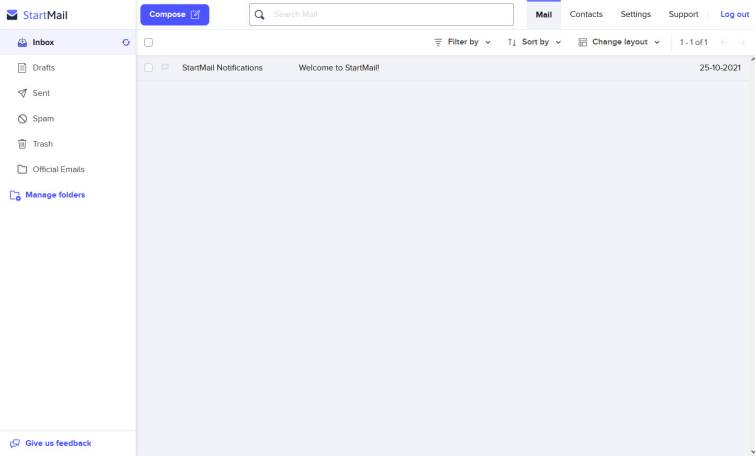Click the Sort by arrows icon
The height and width of the screenshot is (456, 755).
[512, 42]
